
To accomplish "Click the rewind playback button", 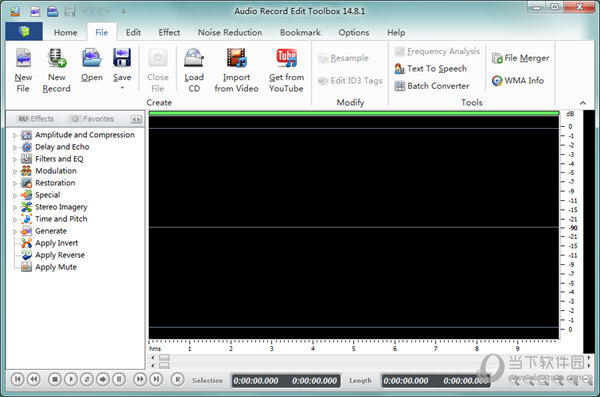I will (34, 379).
